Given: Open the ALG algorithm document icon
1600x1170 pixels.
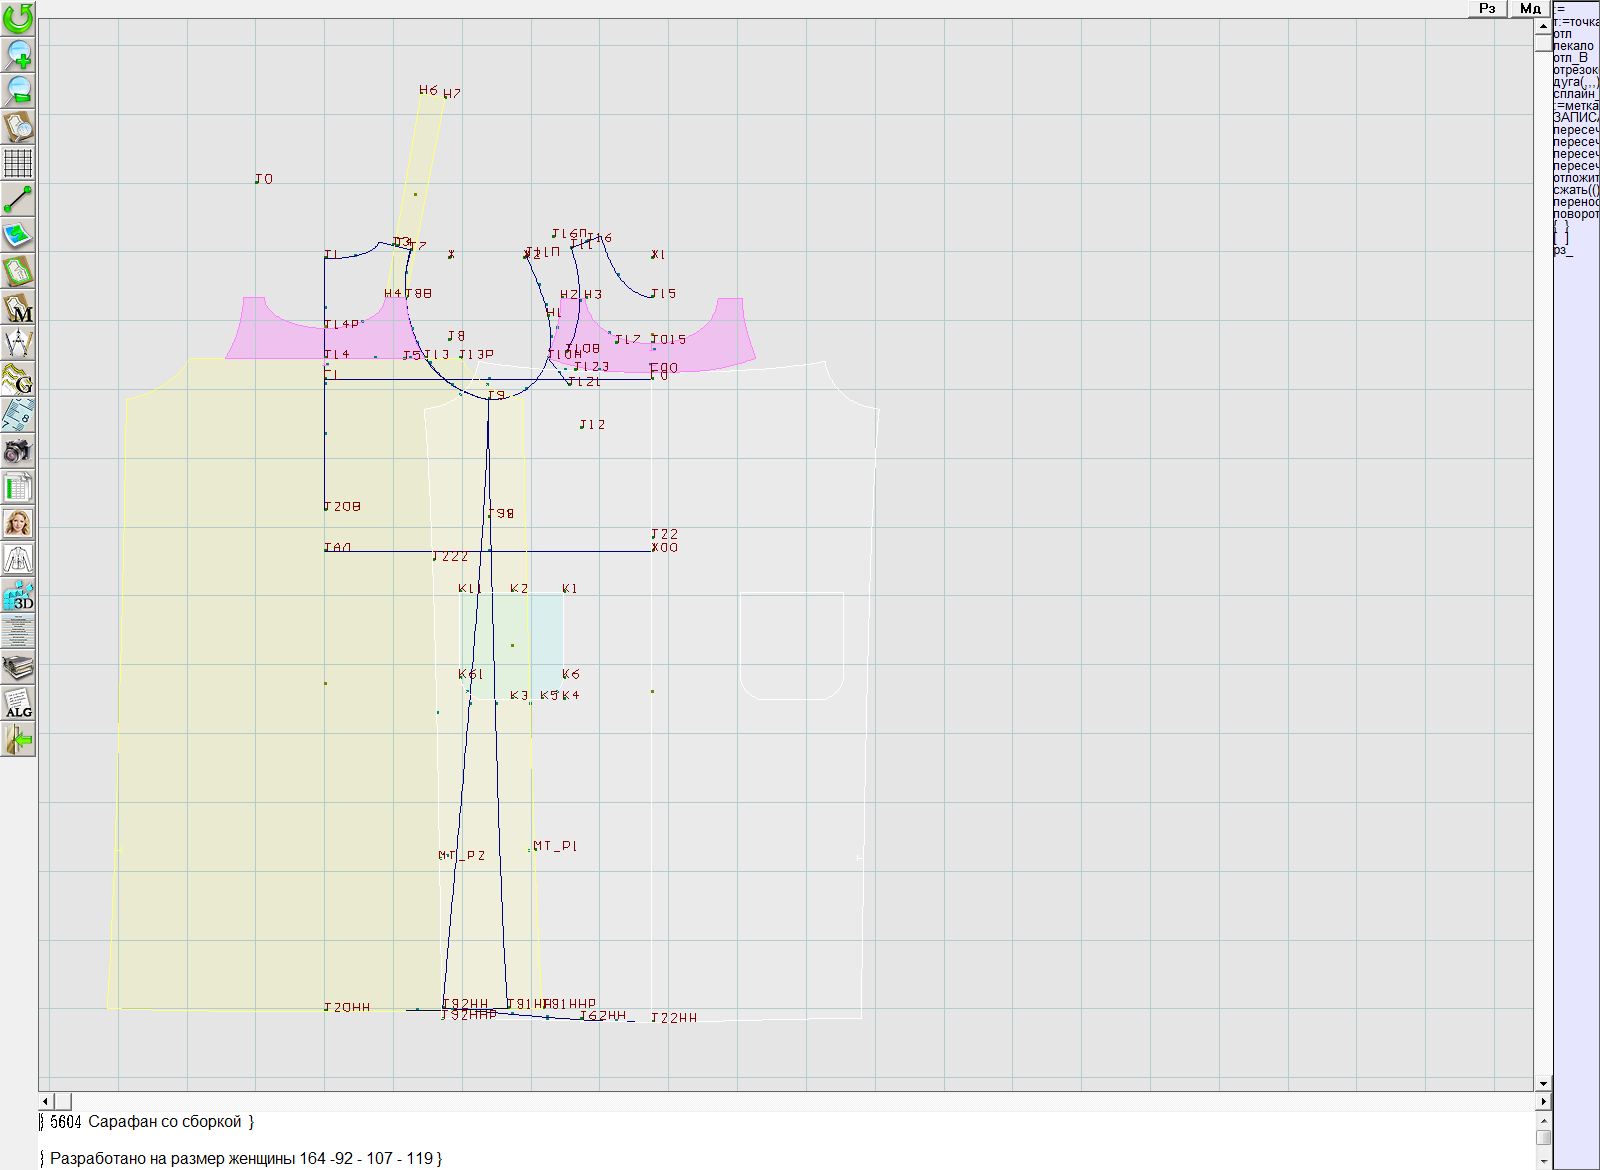Looking at the screenshot, I should [18, 703].
